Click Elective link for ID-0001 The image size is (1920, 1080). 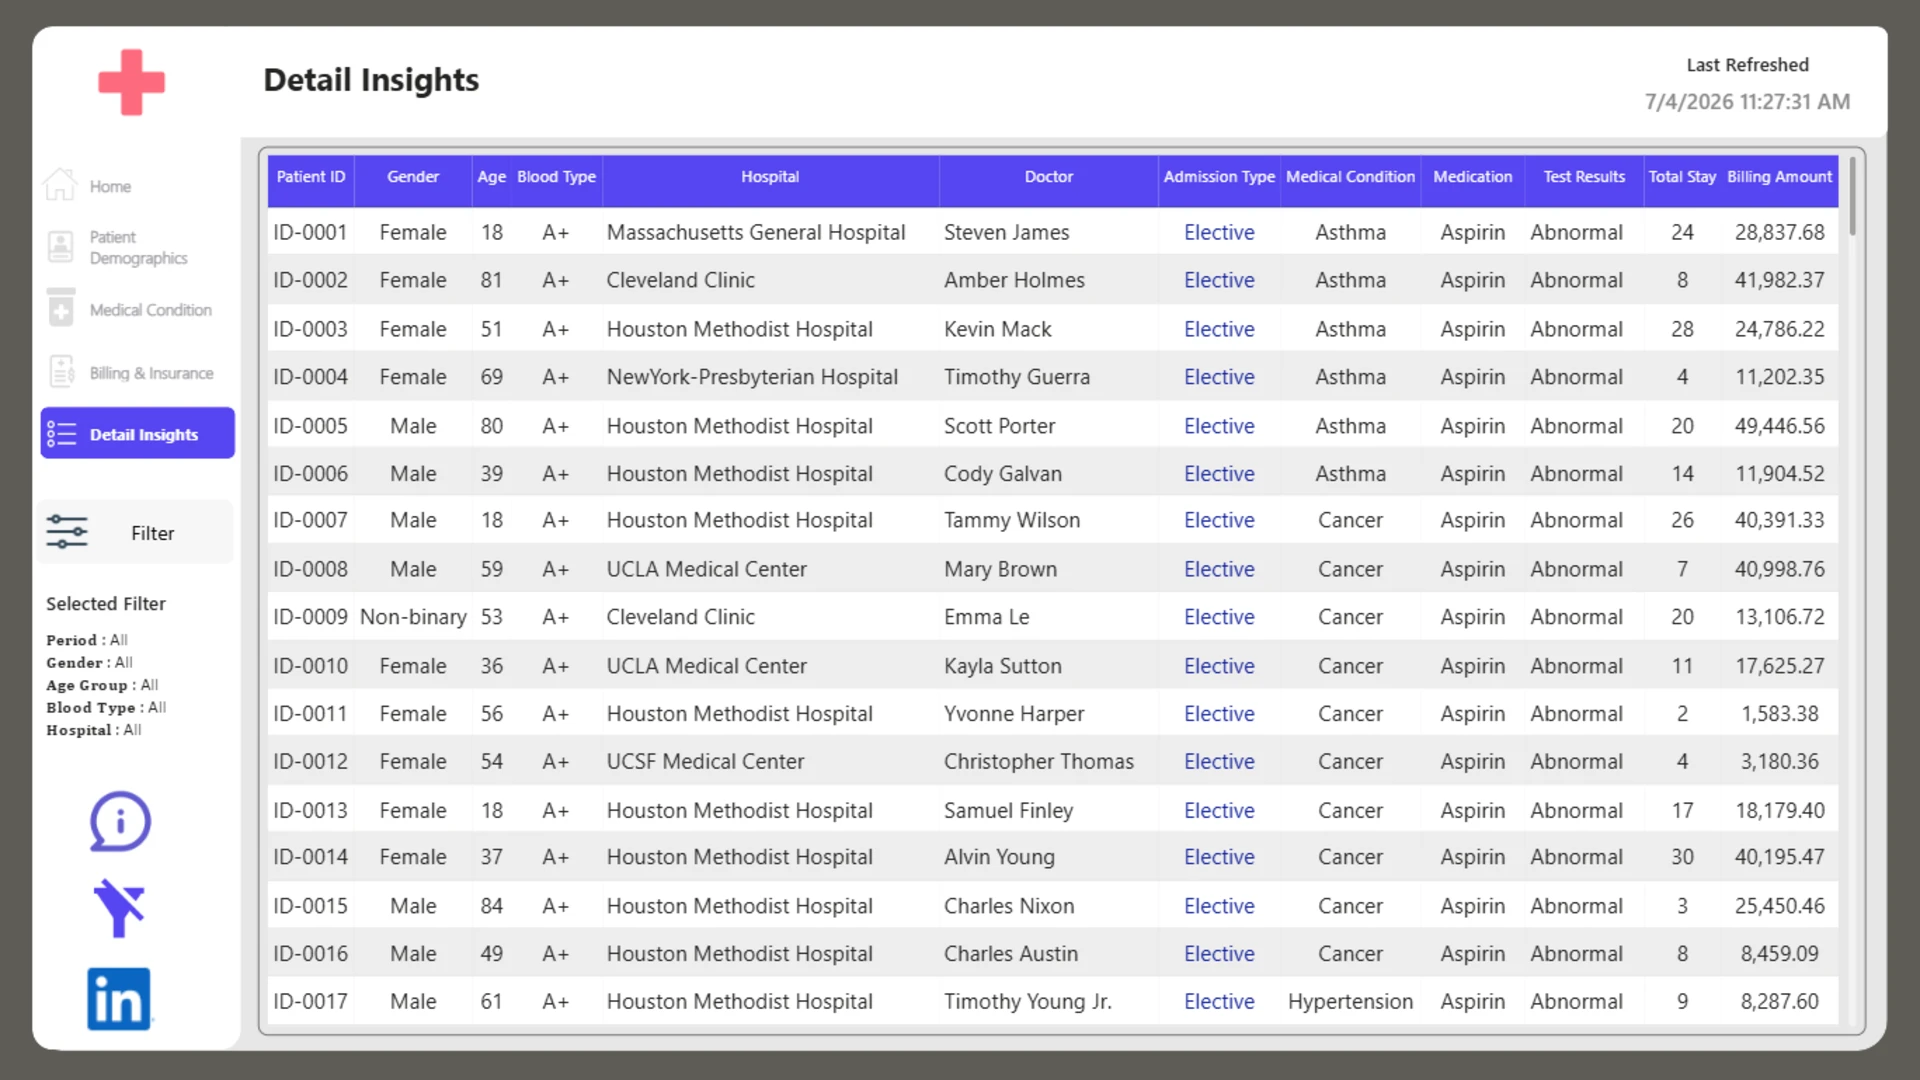click(1219, 232)
